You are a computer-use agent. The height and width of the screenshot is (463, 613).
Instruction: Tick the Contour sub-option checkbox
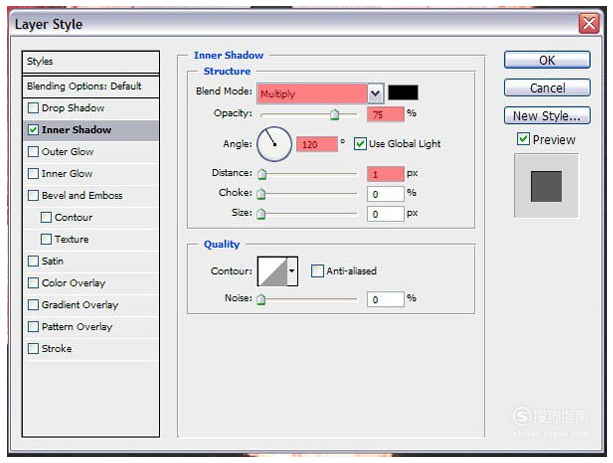point(46,217)
